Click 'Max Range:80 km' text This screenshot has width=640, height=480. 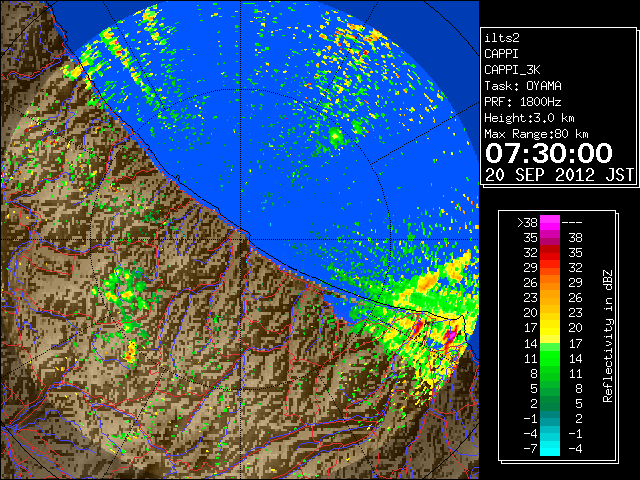[x=536, y=134]
